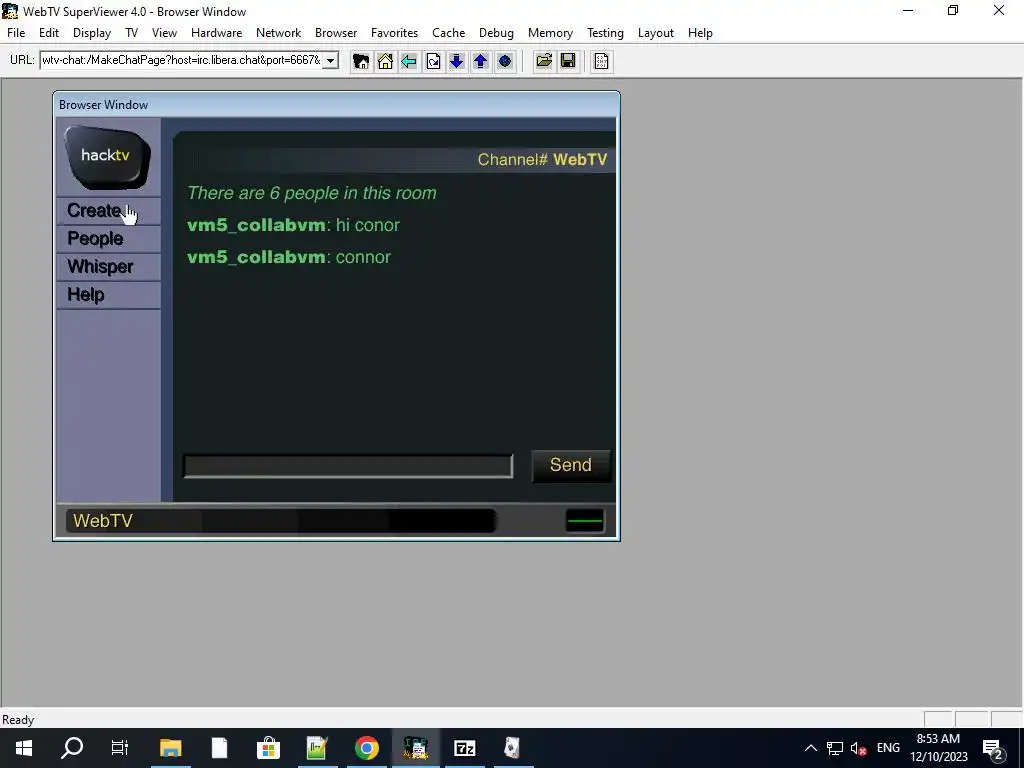The image size is (1024, 768).
Task: Click the blue globe toolbar icon
Action: click(505, 61)
